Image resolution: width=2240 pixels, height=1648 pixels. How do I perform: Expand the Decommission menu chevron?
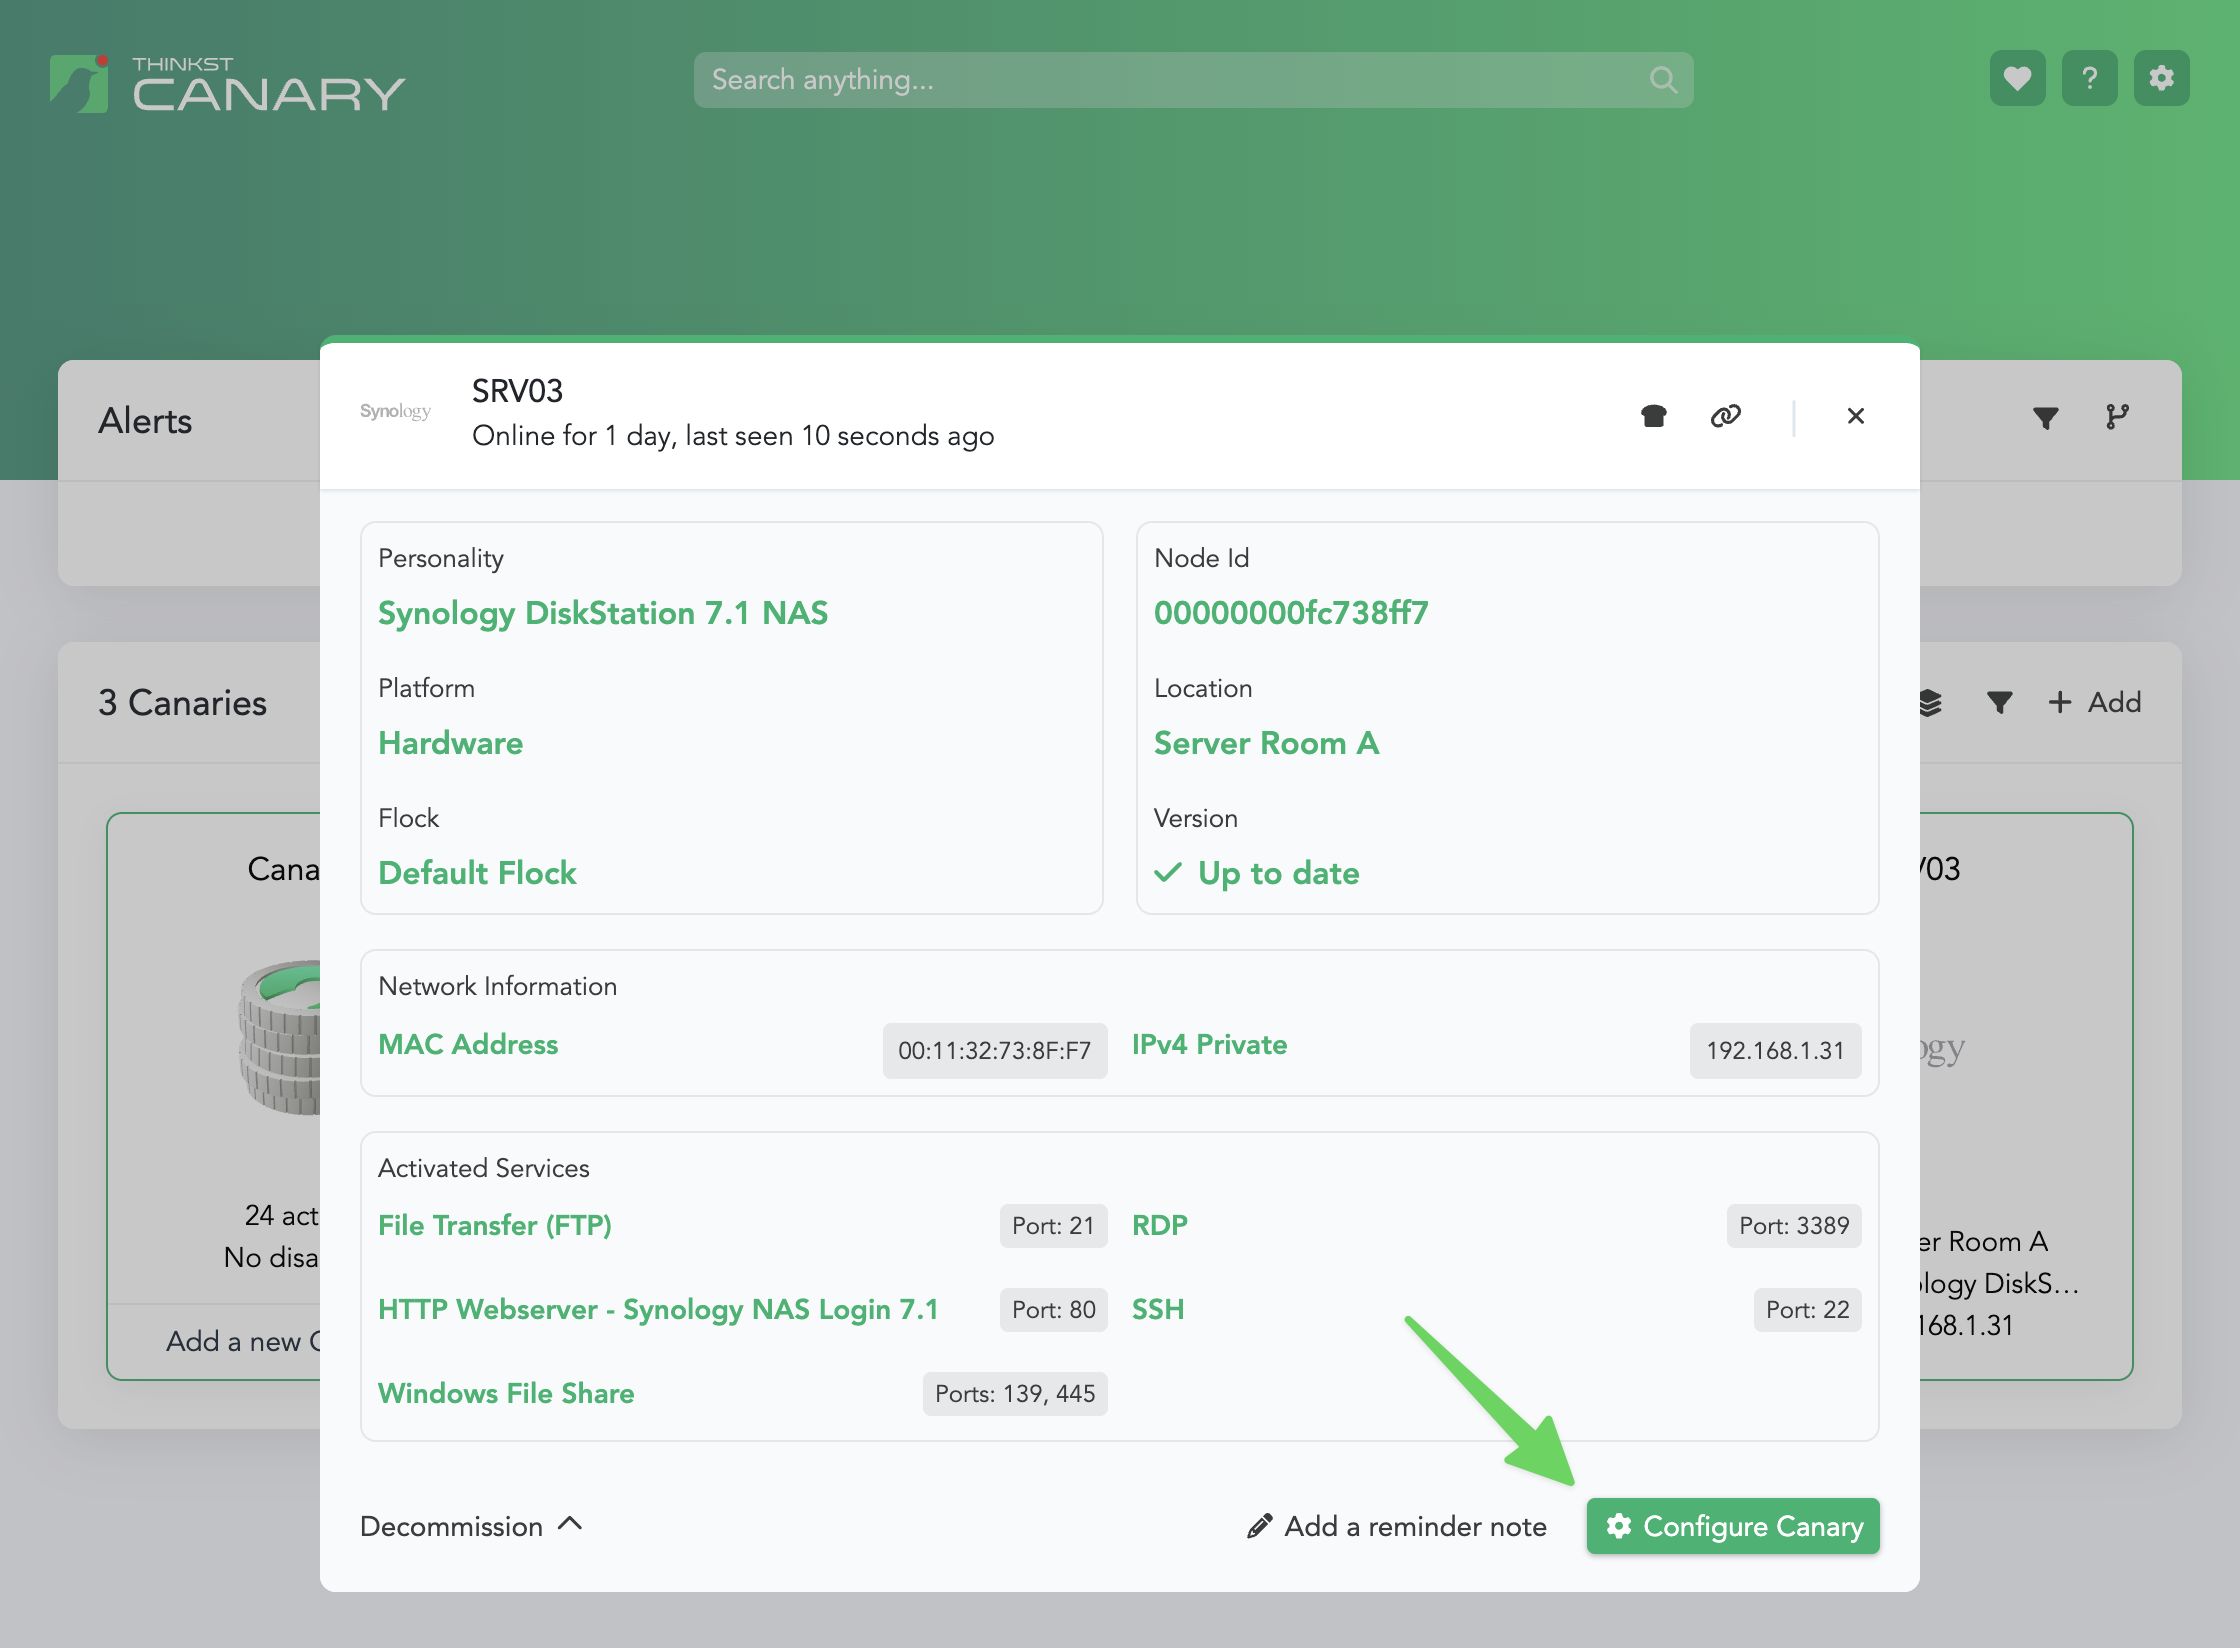pos(570,1524)
